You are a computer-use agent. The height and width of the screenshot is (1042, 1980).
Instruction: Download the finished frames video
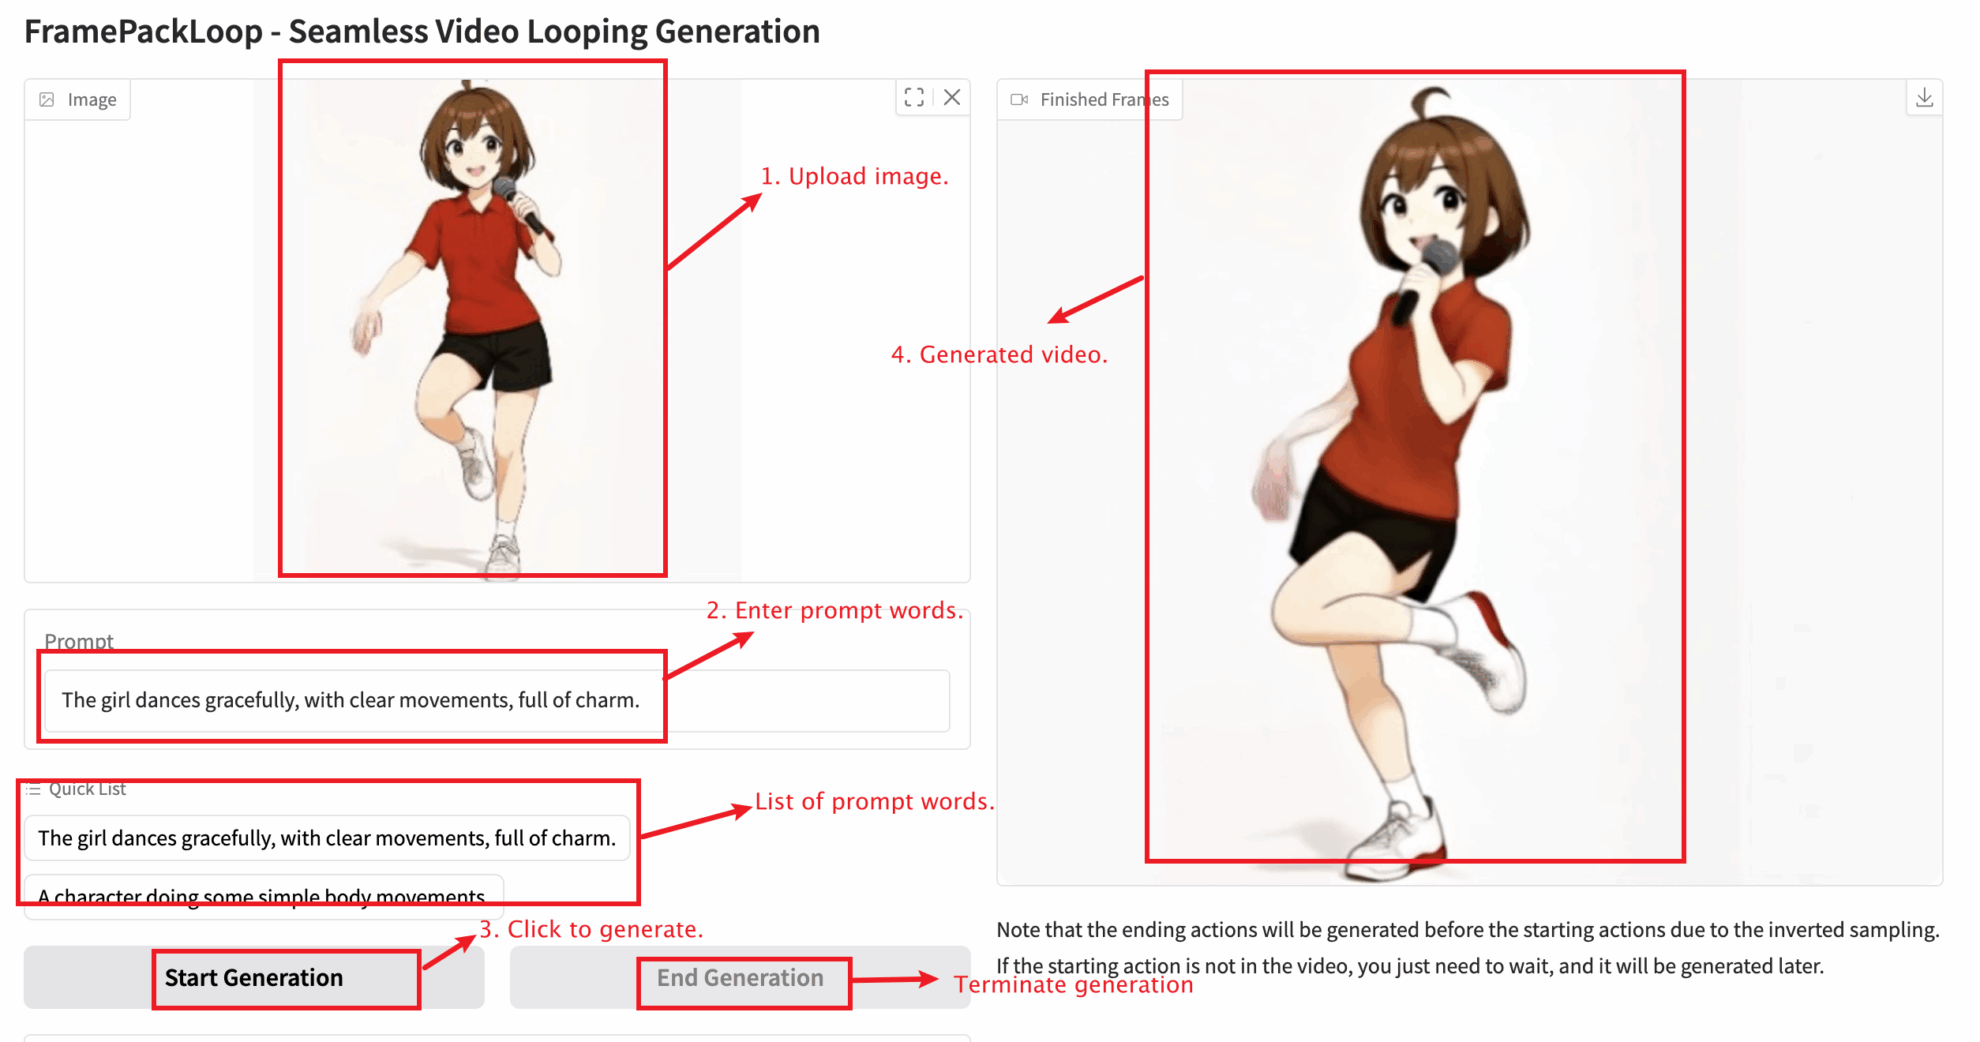click(1924, 98)
